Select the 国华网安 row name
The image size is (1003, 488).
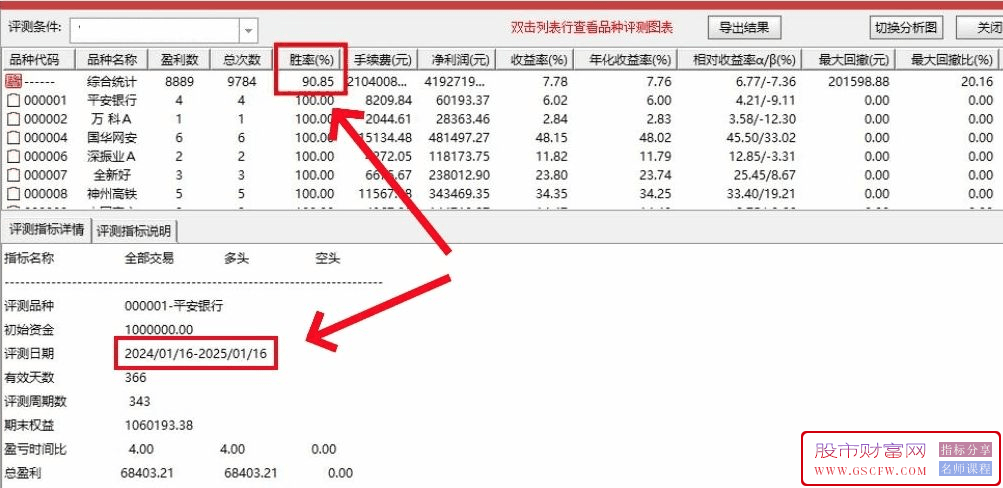click(112, 138)
